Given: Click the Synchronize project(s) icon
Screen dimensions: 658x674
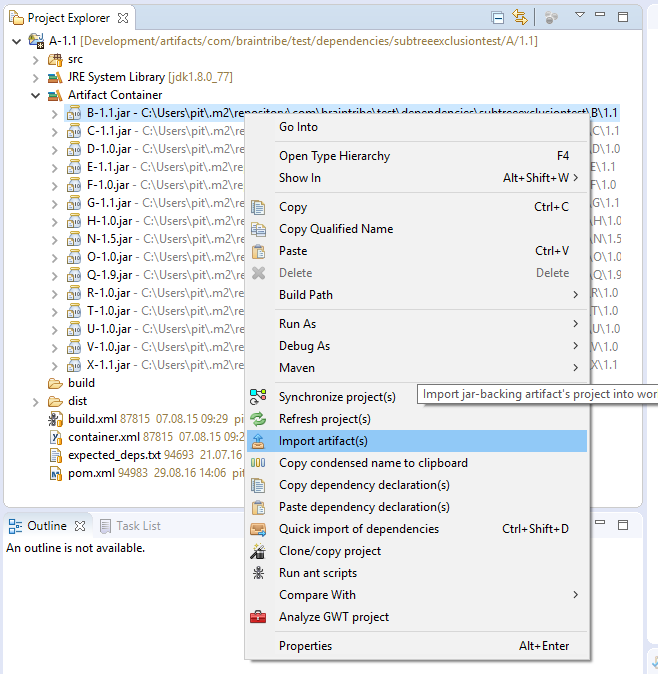Looking at the screenshot, I should (258, 397).
